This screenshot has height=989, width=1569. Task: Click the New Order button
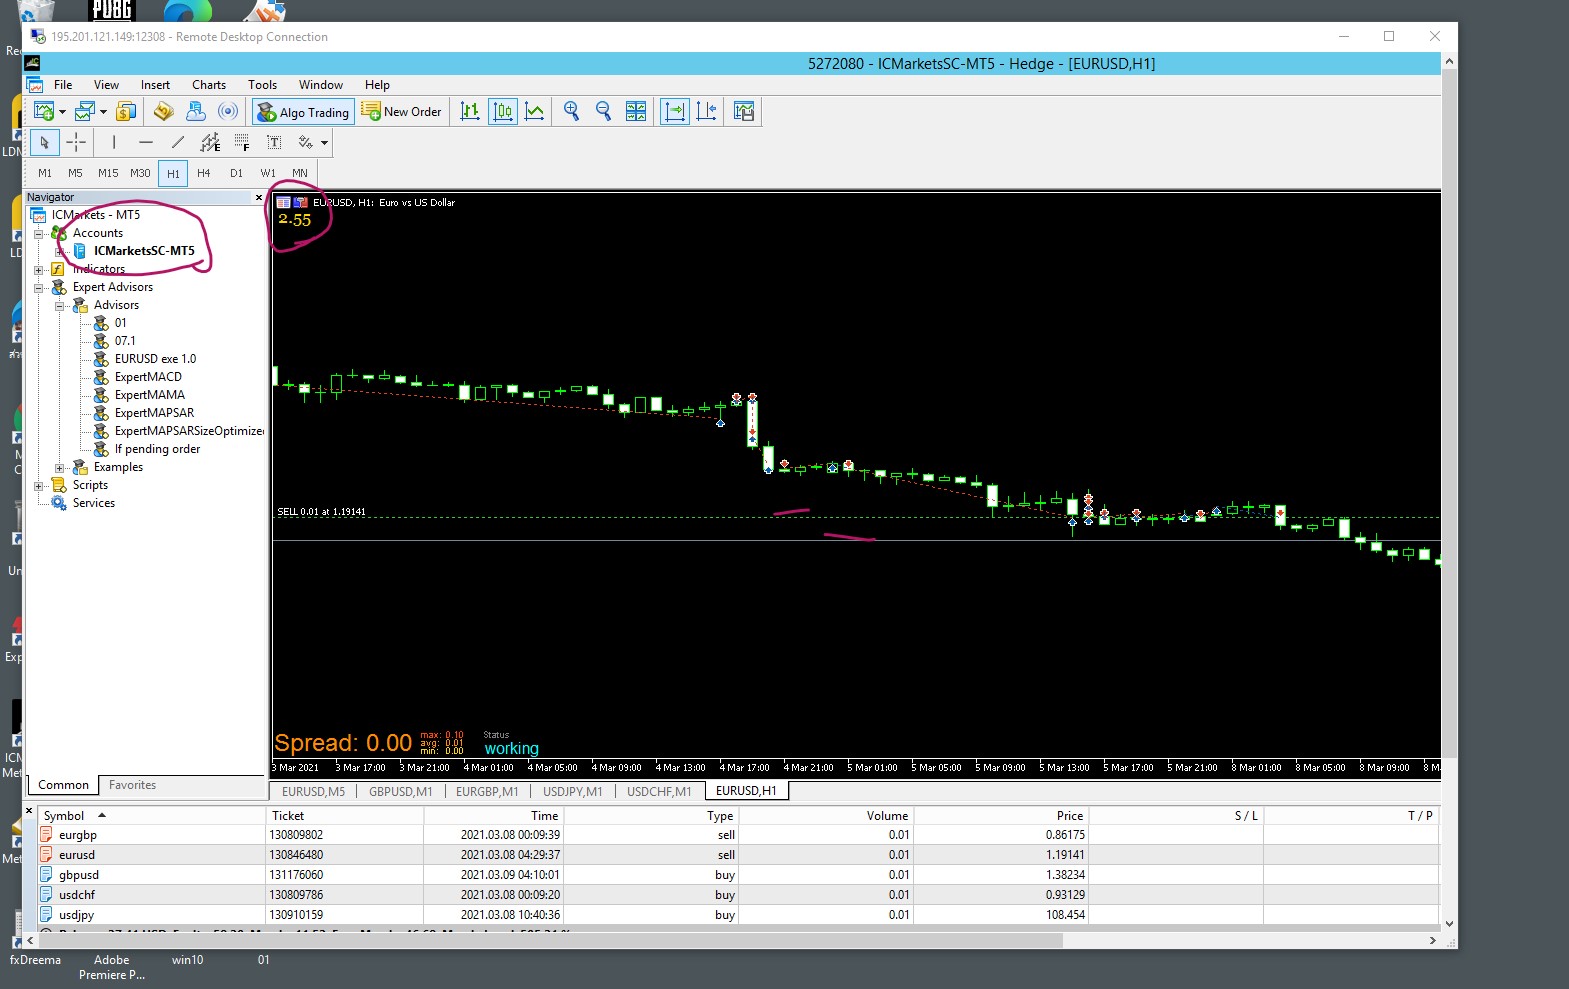pyautogui.click(x=402, y=112)
